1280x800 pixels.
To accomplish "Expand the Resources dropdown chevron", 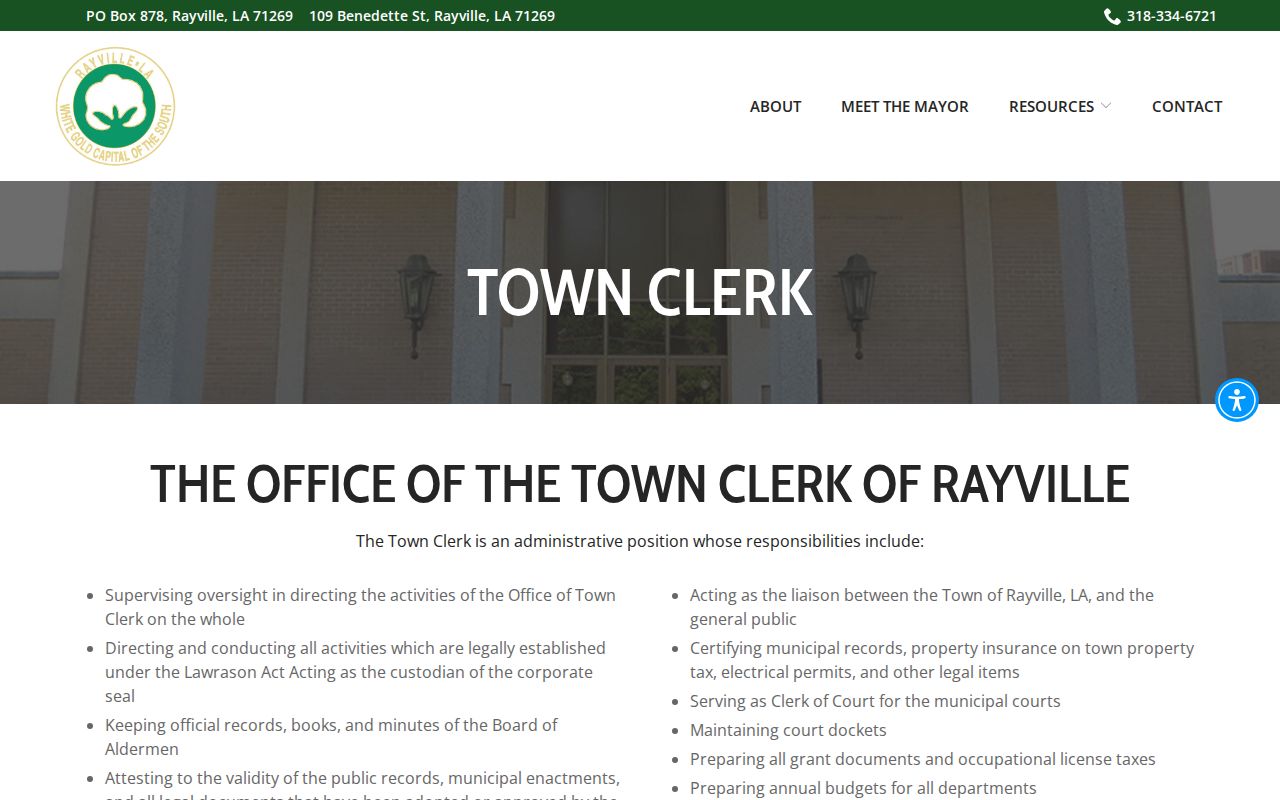I will coord(1106,106).
